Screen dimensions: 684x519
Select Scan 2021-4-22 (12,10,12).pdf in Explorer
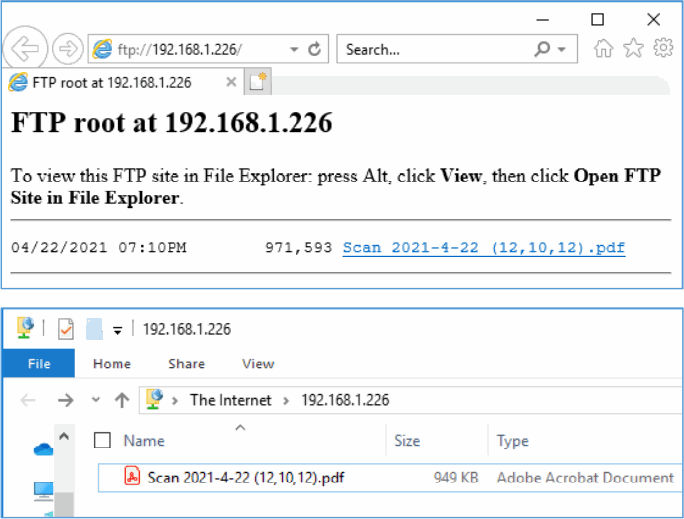click(246, 478)
